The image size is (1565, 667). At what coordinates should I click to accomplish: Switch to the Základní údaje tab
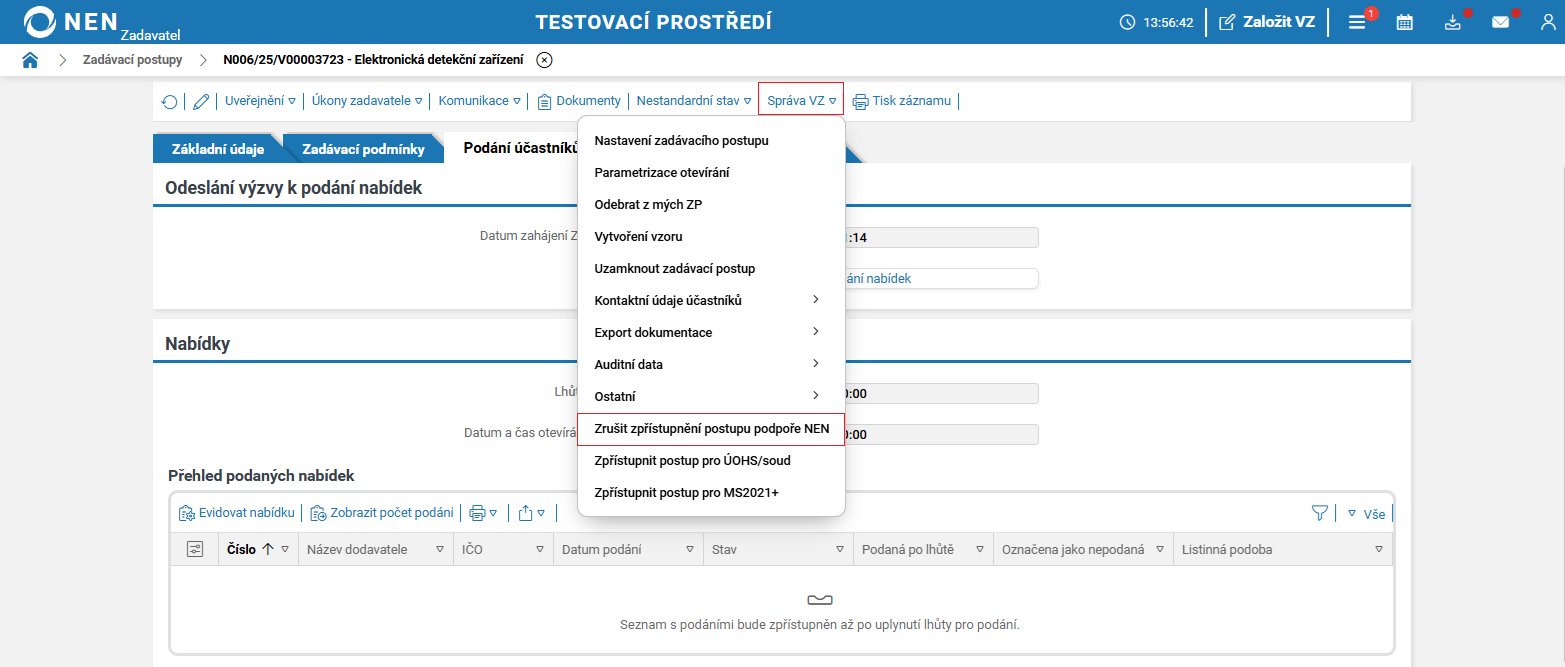(x=219, y=147)
